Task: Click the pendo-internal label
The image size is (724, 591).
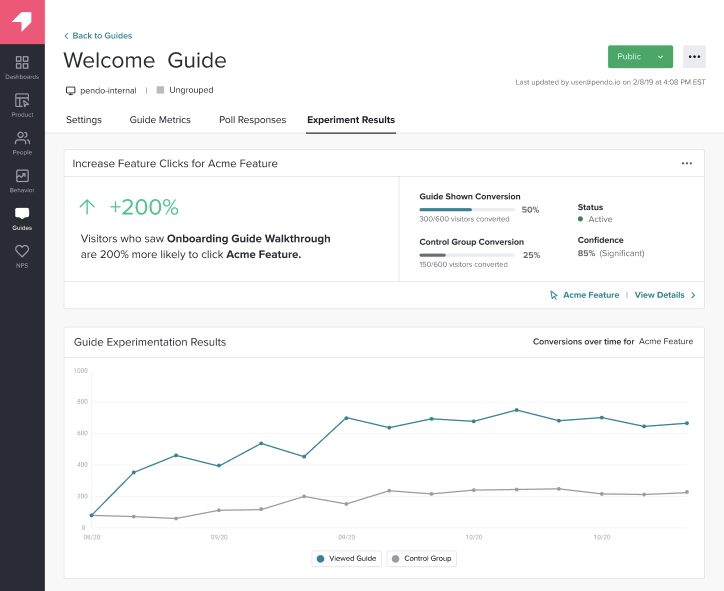Action: click(x=109, y=90)
